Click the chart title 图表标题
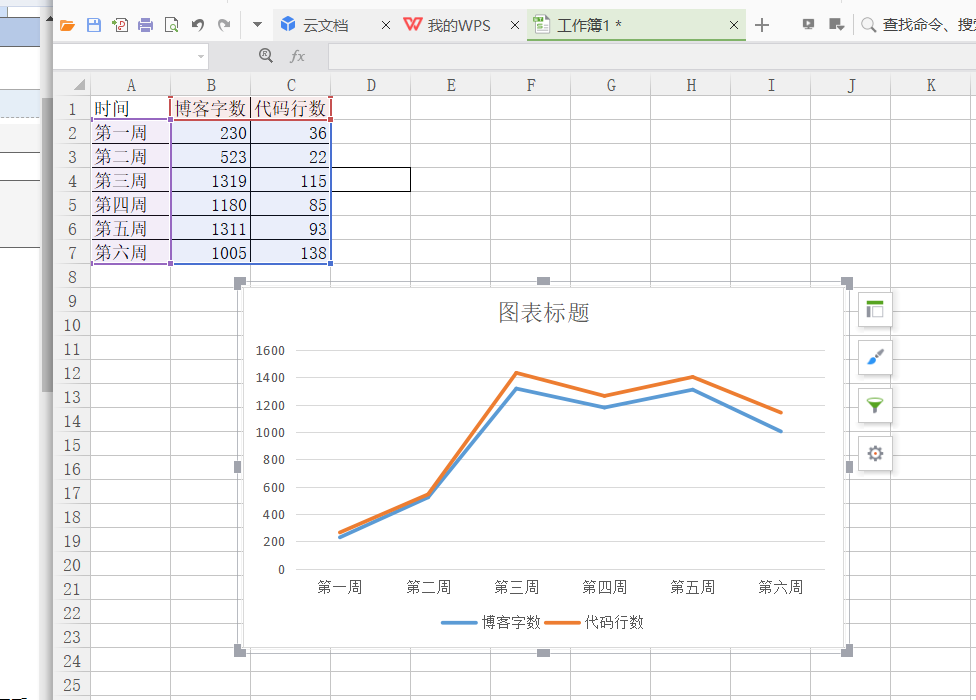 [x=543, y=312]
